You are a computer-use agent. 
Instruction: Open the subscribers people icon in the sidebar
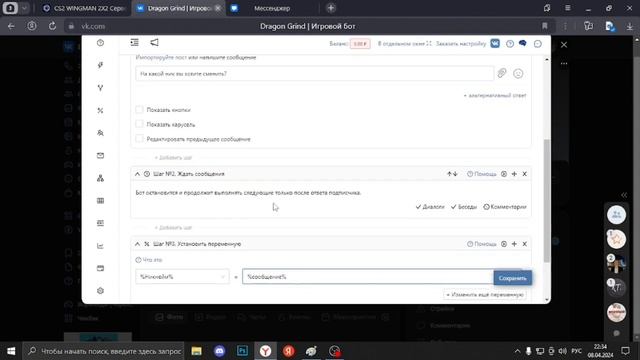(x=100, y=133)
